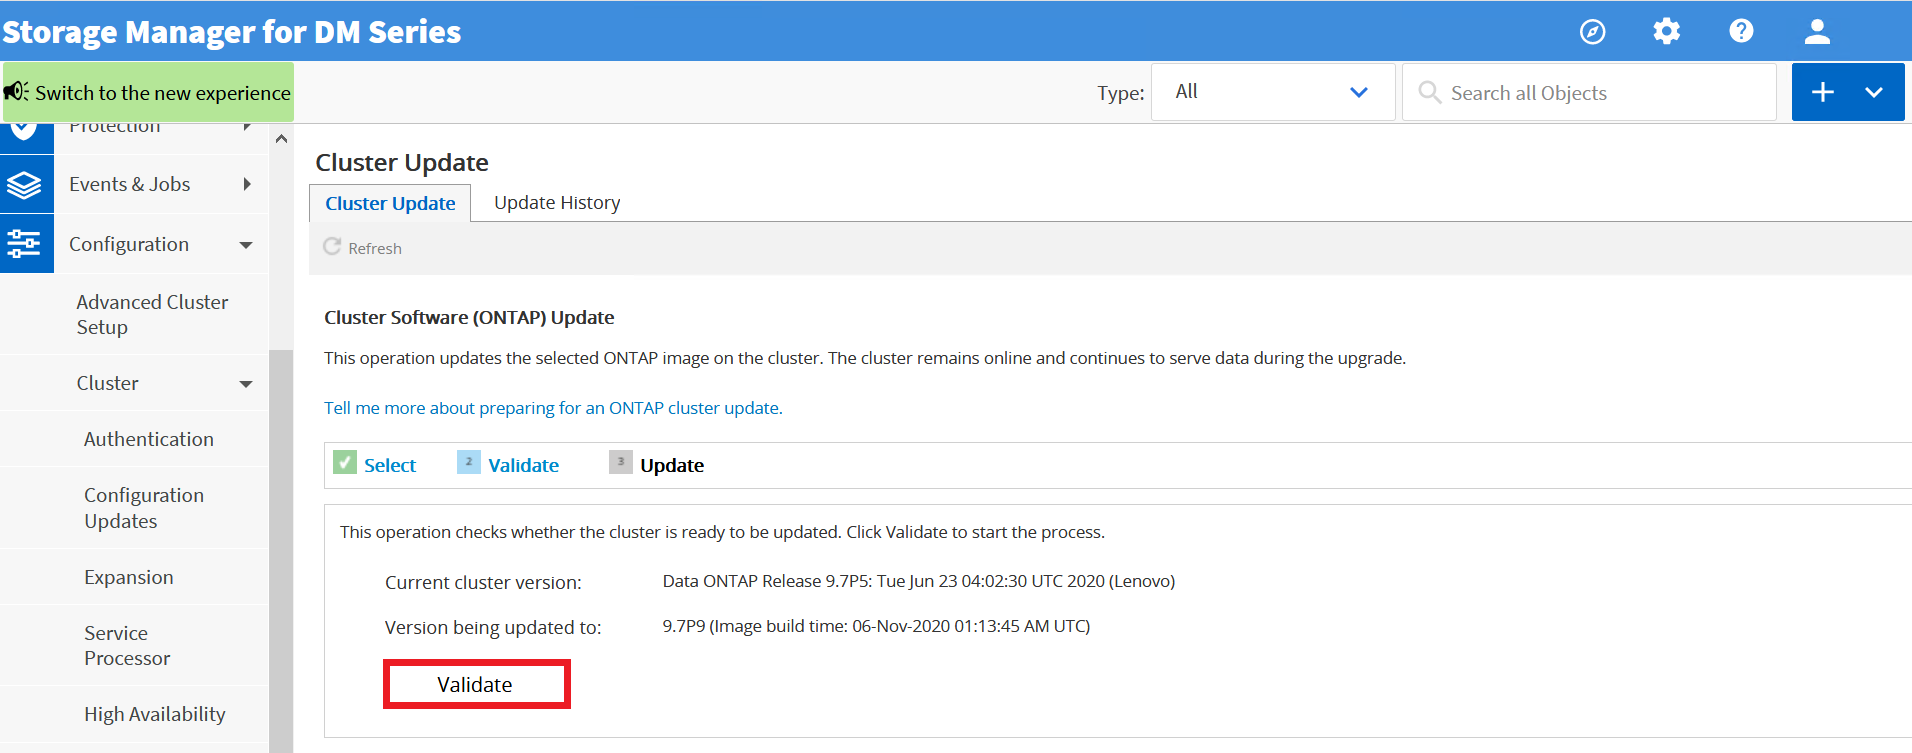1912x753 pixels.
Task: Open Service Processor in sidebar
Action: point(127,645)
